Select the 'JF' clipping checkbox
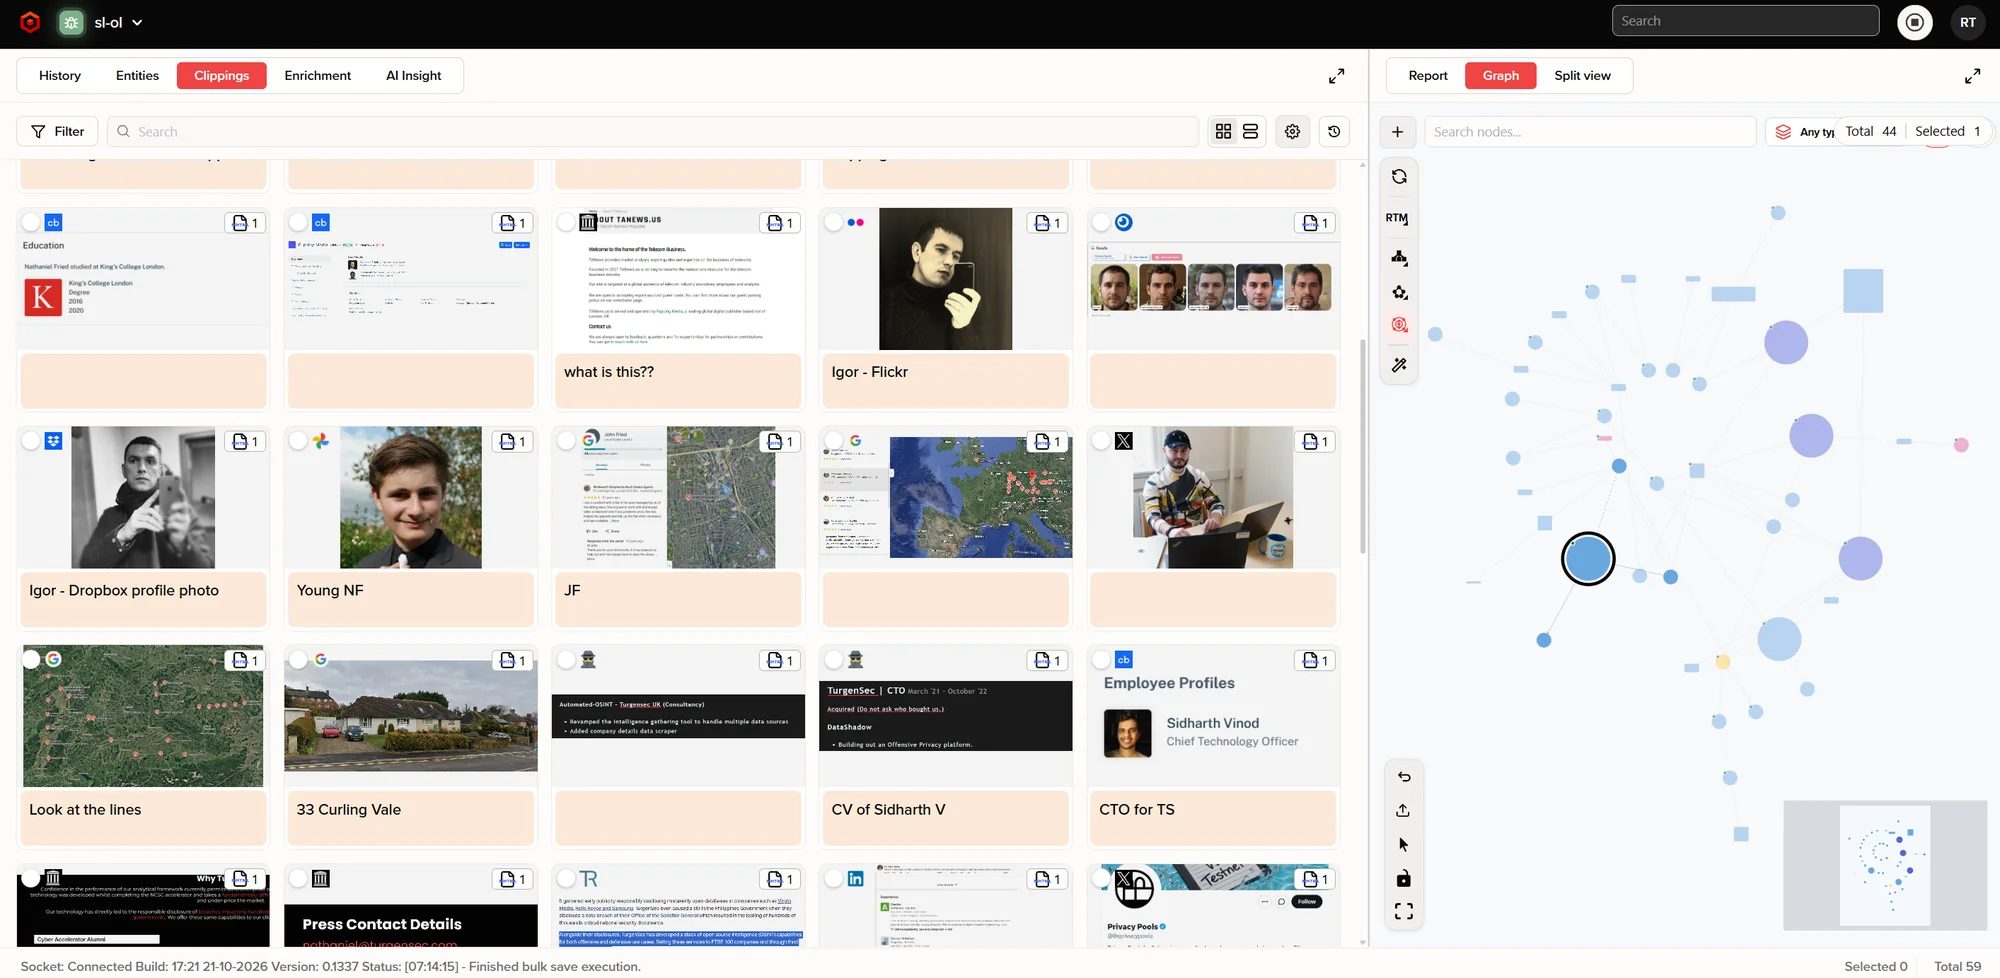The height and width of the screenshot is (978, 2000). (566, 441)
